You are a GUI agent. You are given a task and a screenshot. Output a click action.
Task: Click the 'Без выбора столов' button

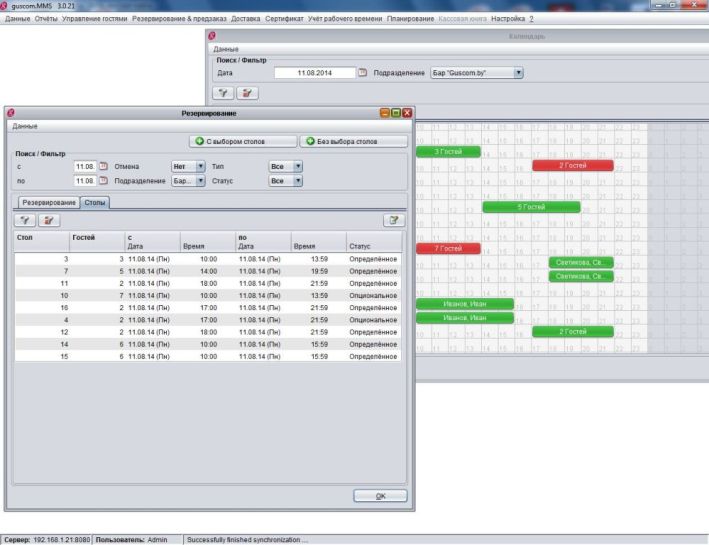352,142
